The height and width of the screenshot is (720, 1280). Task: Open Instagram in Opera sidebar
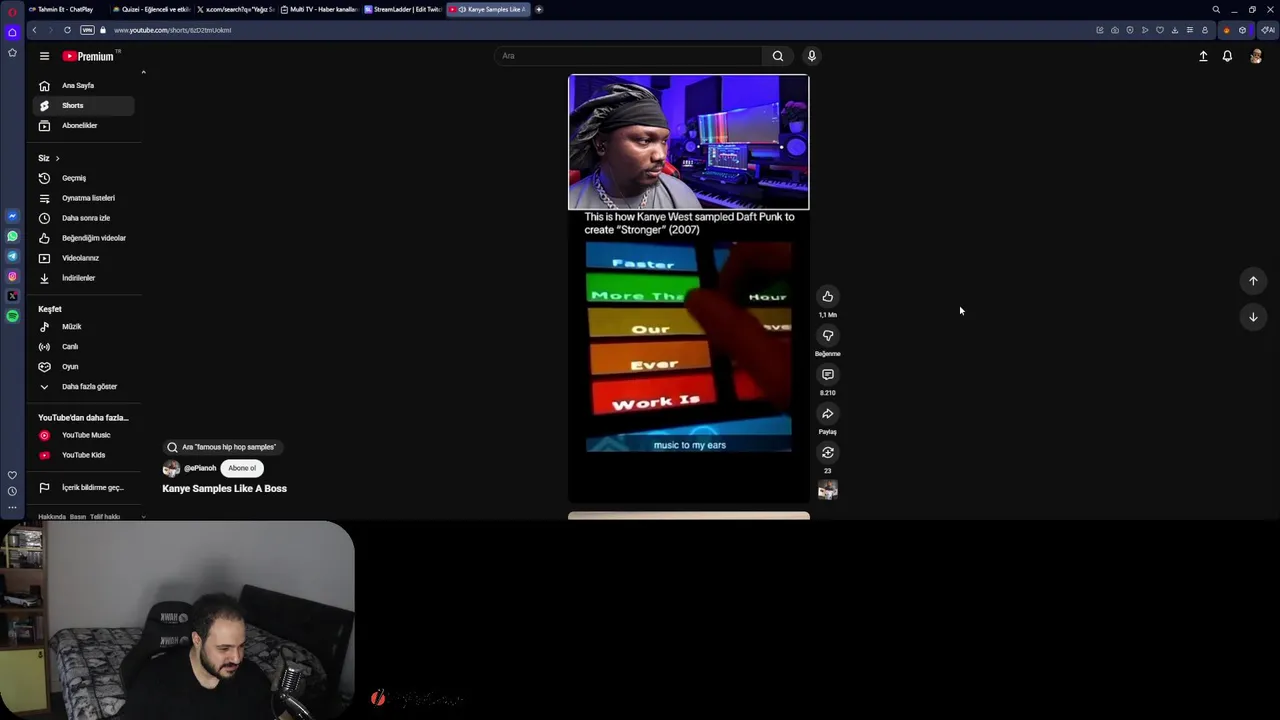(12, 276)
